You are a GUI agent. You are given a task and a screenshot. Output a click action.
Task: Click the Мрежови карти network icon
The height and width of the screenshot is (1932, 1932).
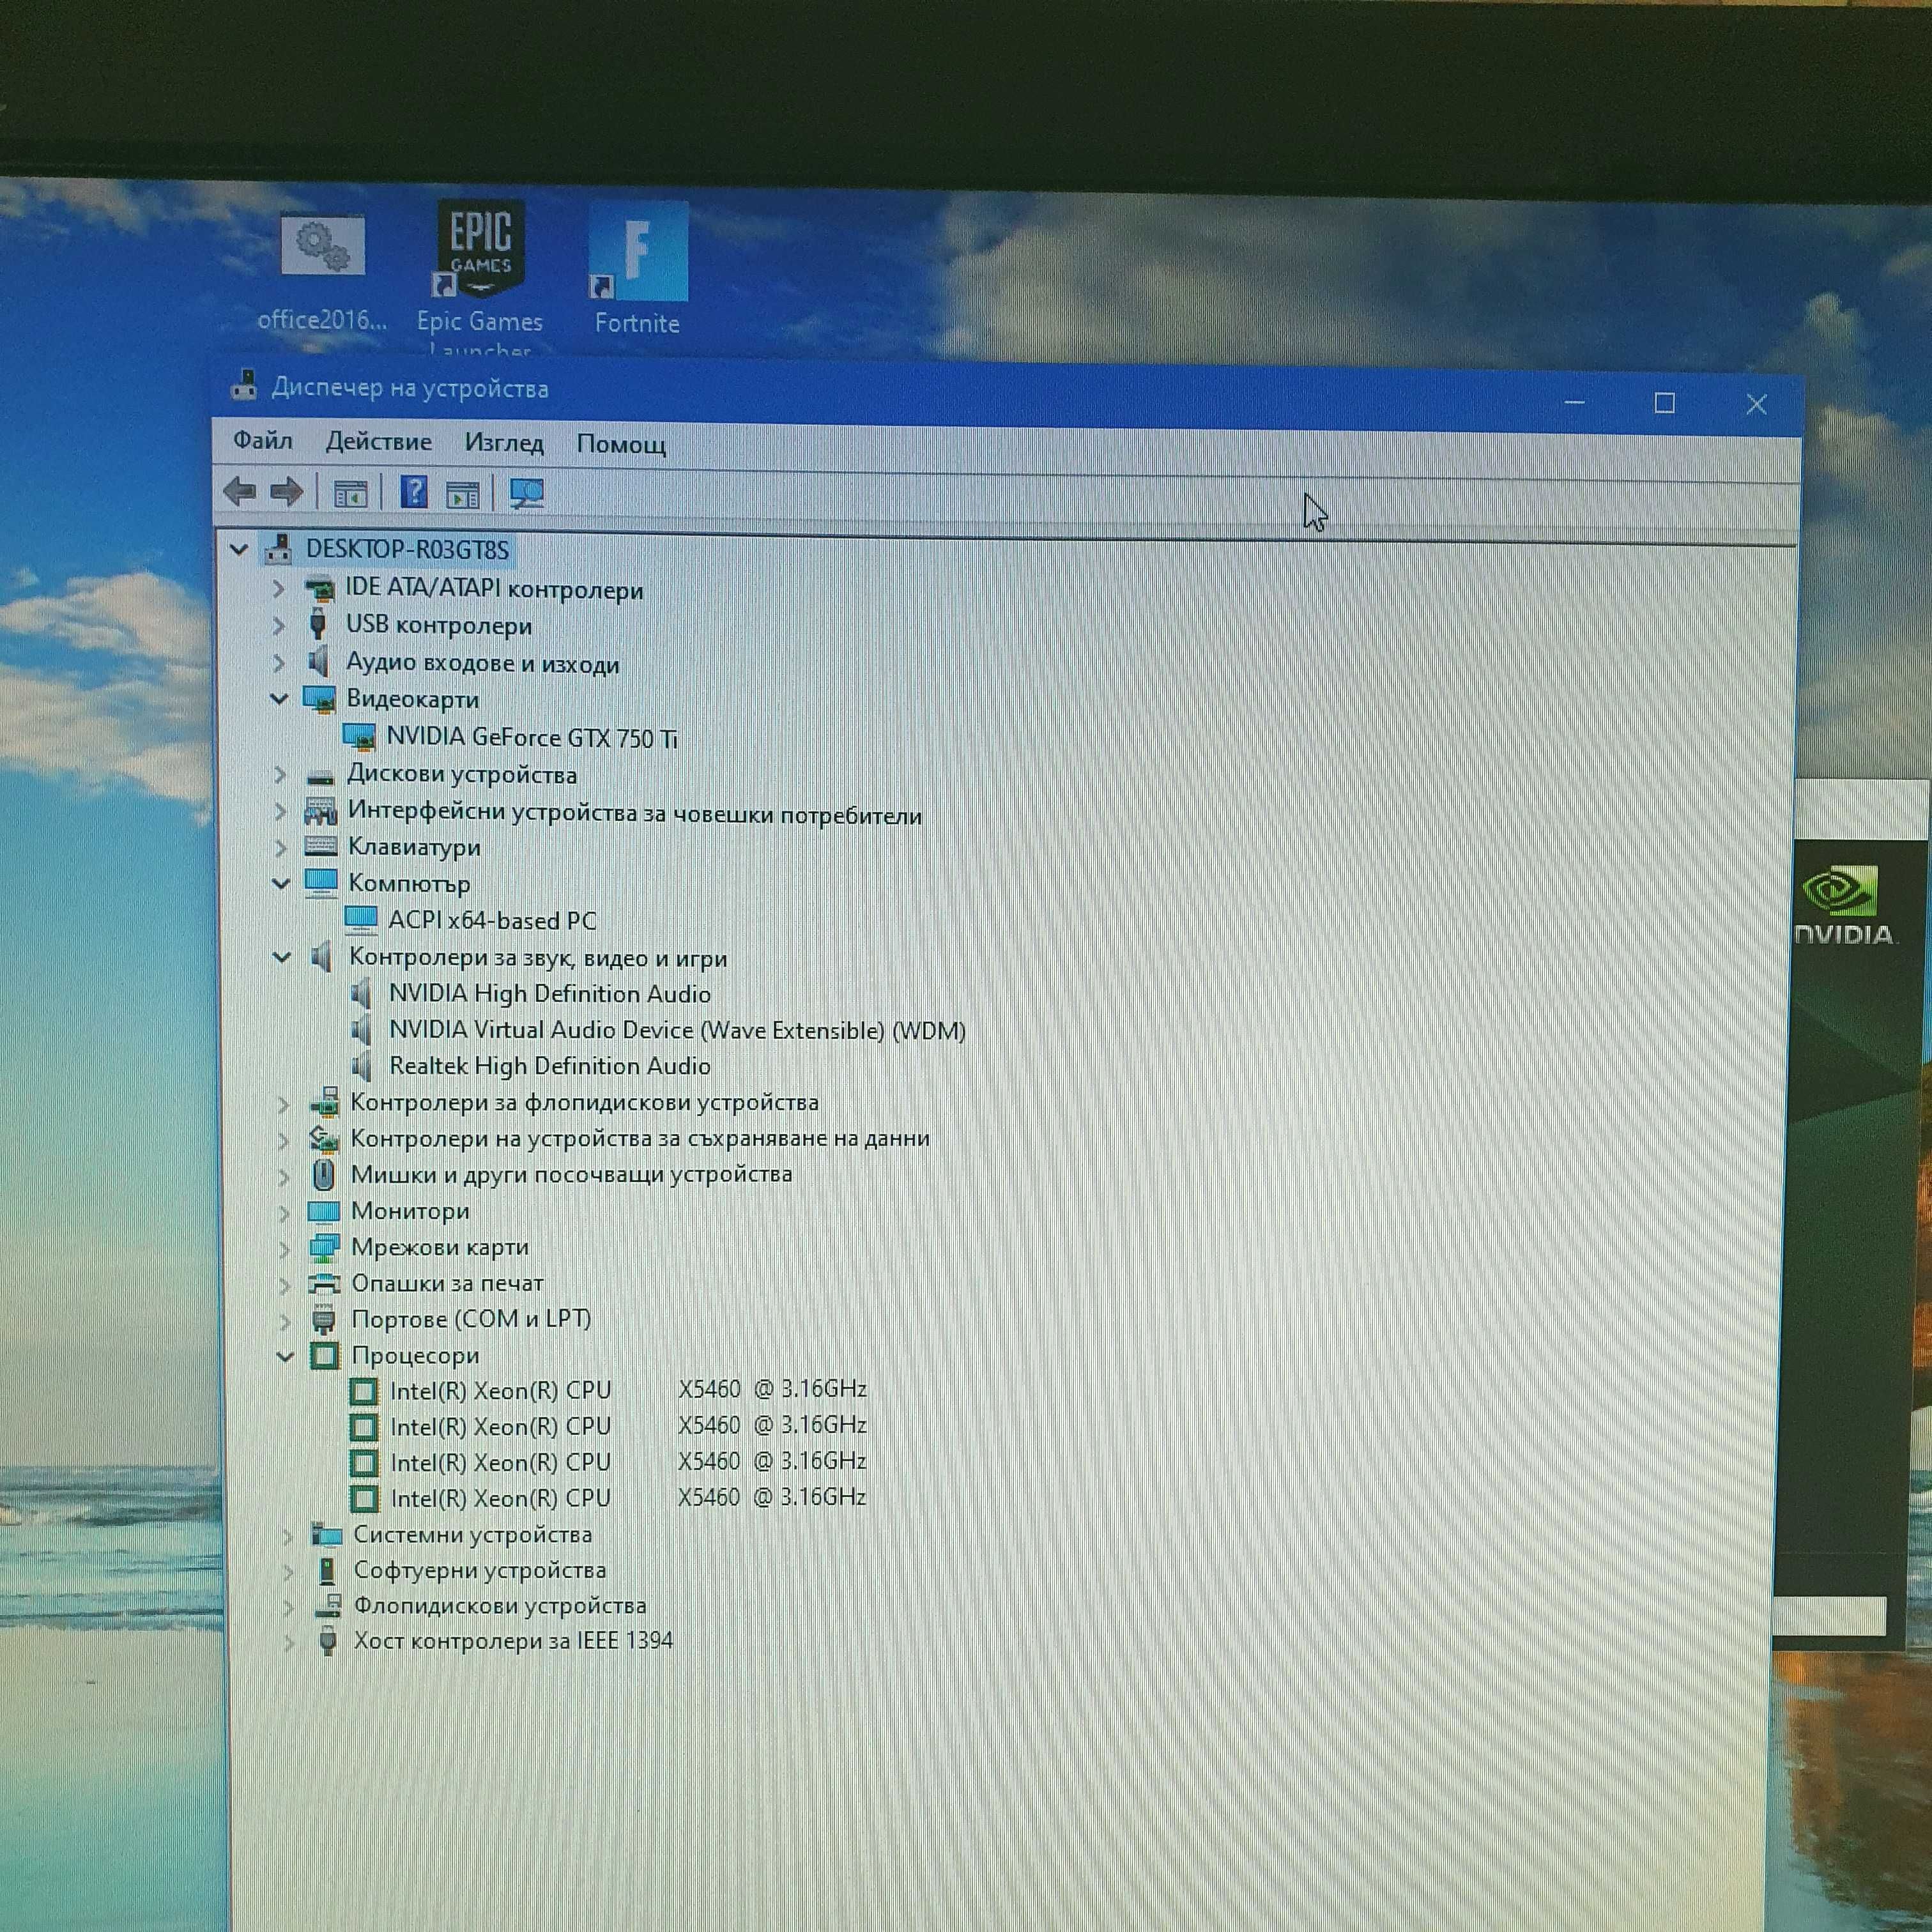click(324, 1248)
